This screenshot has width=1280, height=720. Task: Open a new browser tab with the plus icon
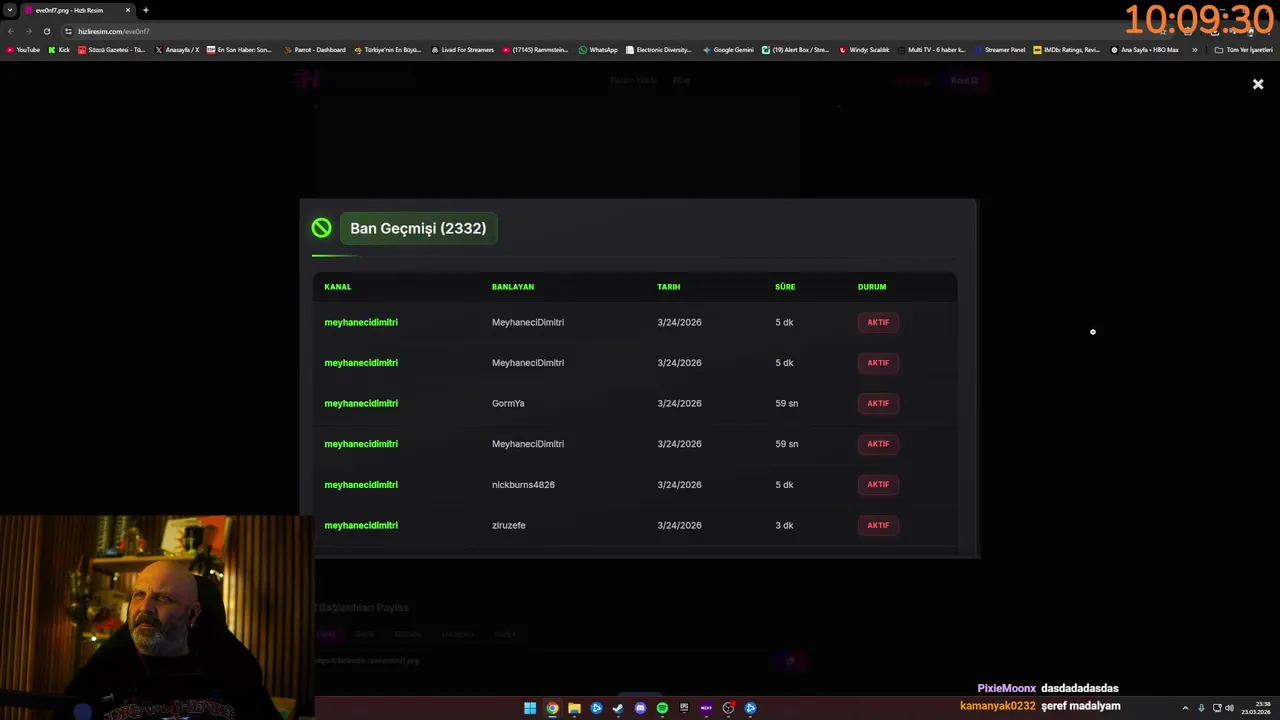coord(146,10)
